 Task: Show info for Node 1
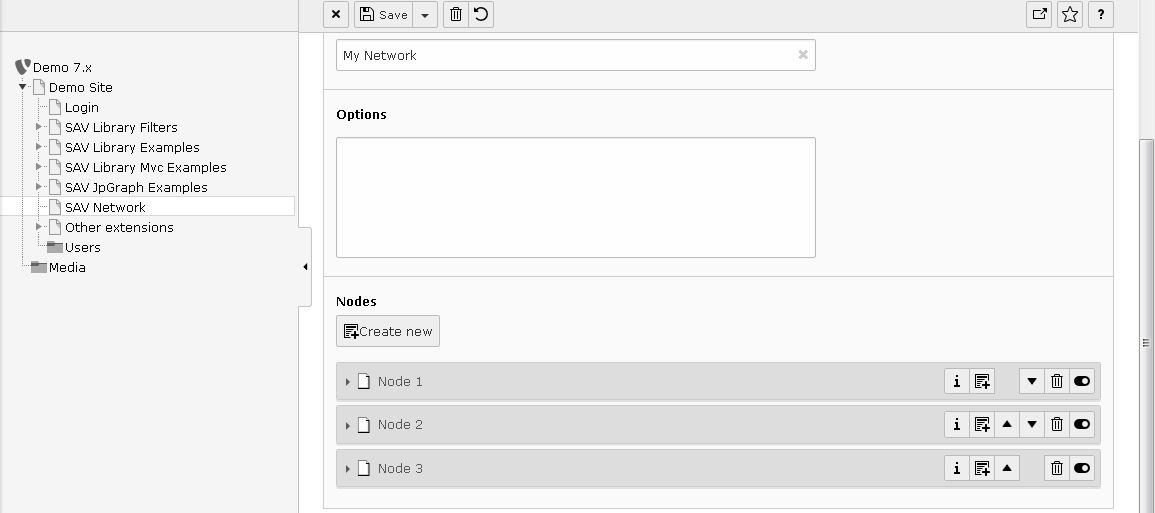[x=957, y=381]
